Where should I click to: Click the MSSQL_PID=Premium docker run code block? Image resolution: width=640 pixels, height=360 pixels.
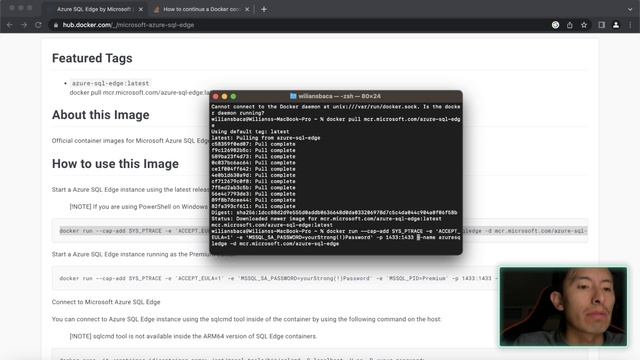click(x=275, y=278)
